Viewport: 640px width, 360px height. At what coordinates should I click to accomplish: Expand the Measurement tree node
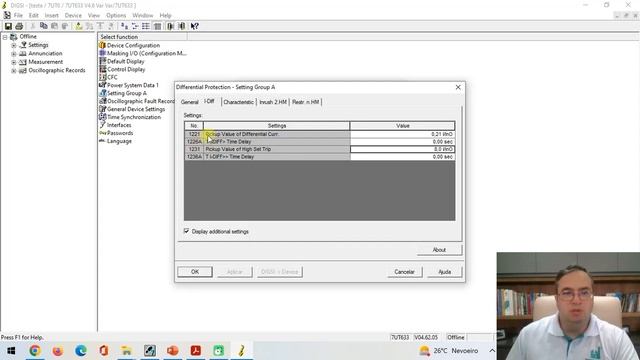click(14, 62)
